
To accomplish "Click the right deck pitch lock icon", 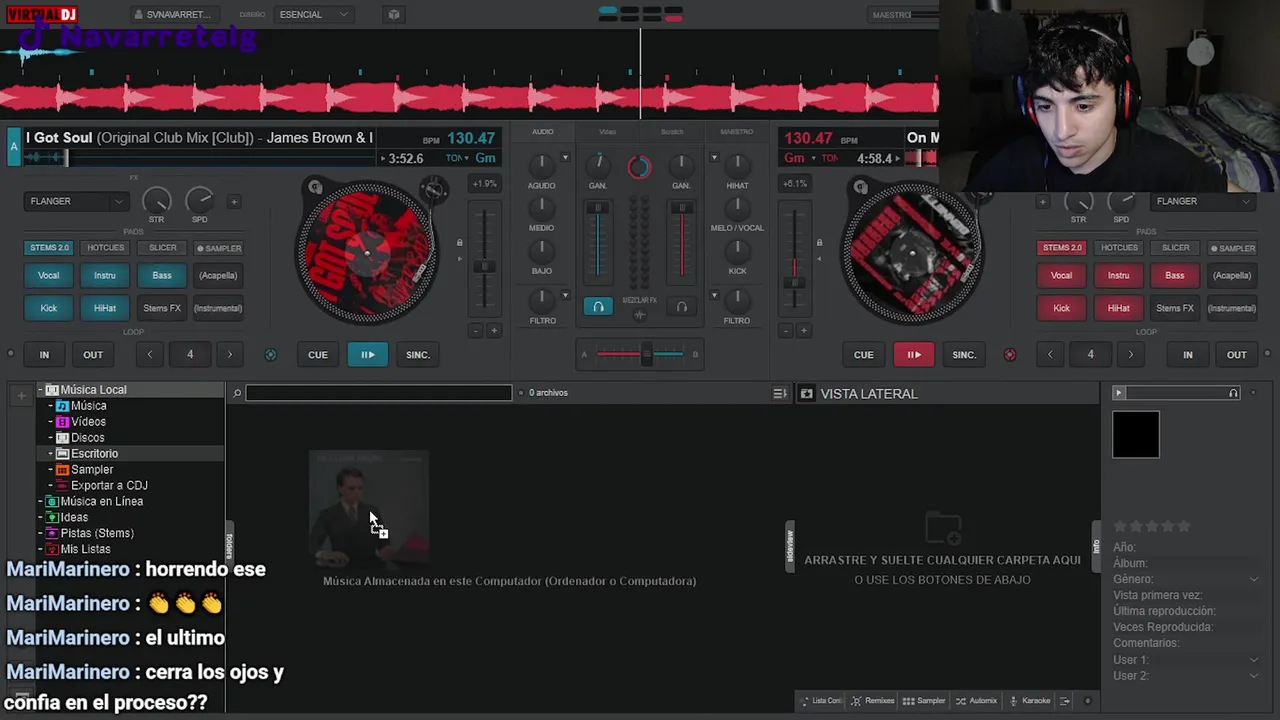I will pyautogui.click(x=819, y=242).
